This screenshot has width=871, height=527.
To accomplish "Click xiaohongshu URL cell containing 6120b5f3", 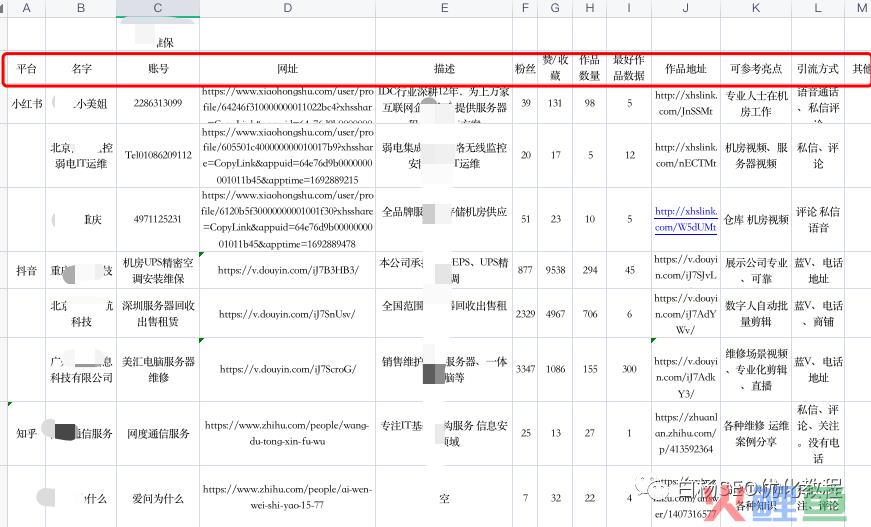I will pyautogui.click(x=287, y=219).
